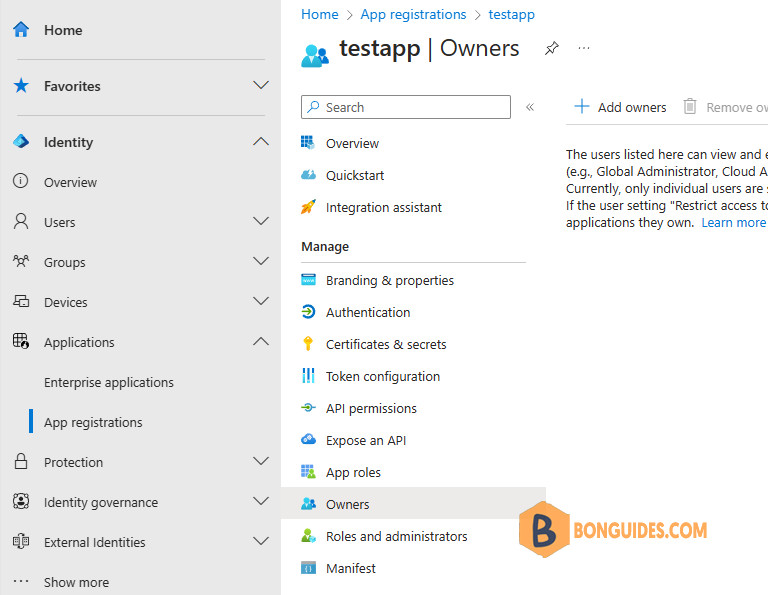The height and width of the screenshot is (595, 768).
Task: Click the Favorites star icon
Action: [21, 86]
